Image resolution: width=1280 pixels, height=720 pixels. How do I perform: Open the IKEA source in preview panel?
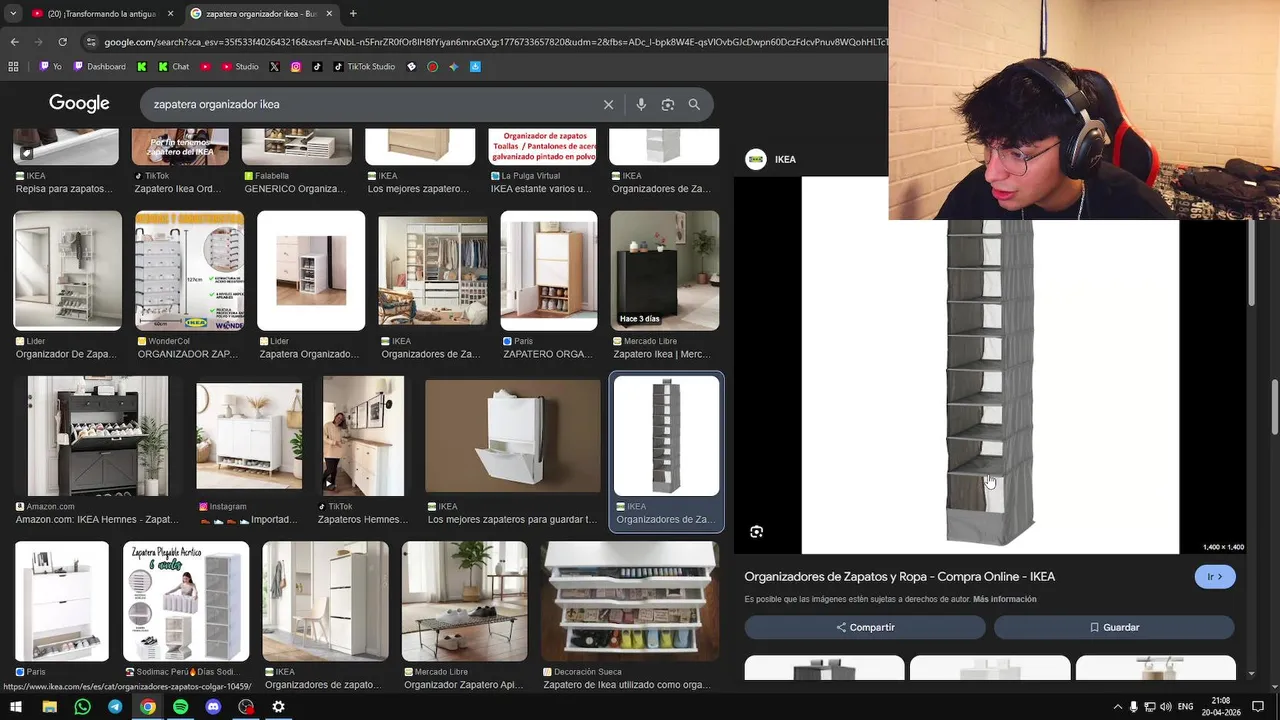771,159
